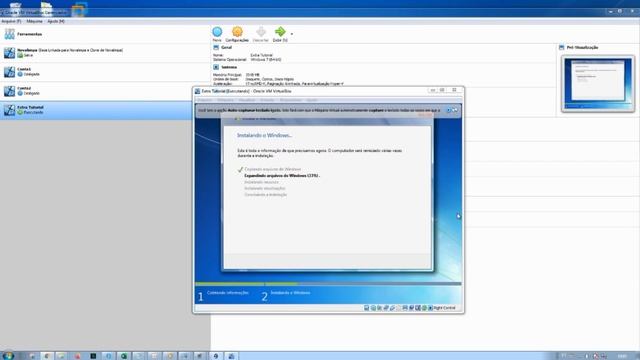Click the Conta2 machine OS icon
The width and height of the screenshot is (640, 360).
(x=9, y=91)
